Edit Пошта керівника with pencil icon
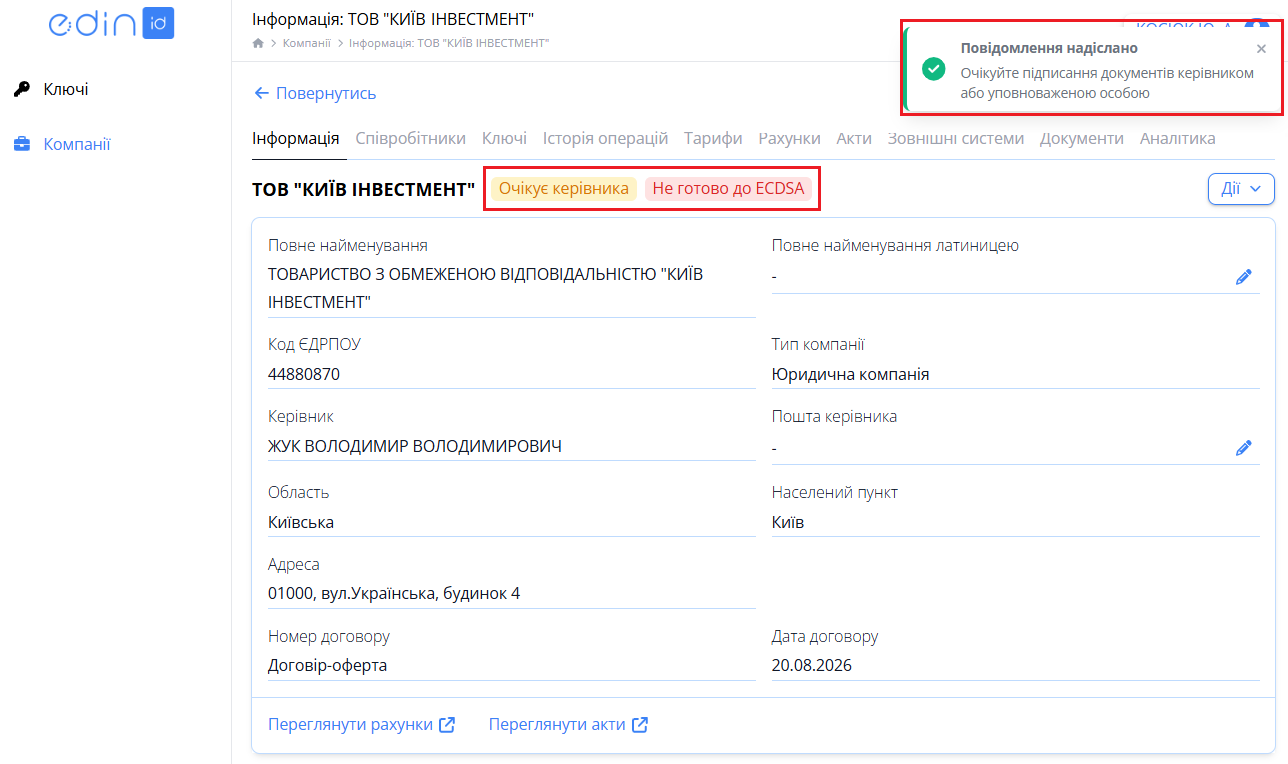The width and height of the screenshot is (1288, 764). coord(1244,448)
